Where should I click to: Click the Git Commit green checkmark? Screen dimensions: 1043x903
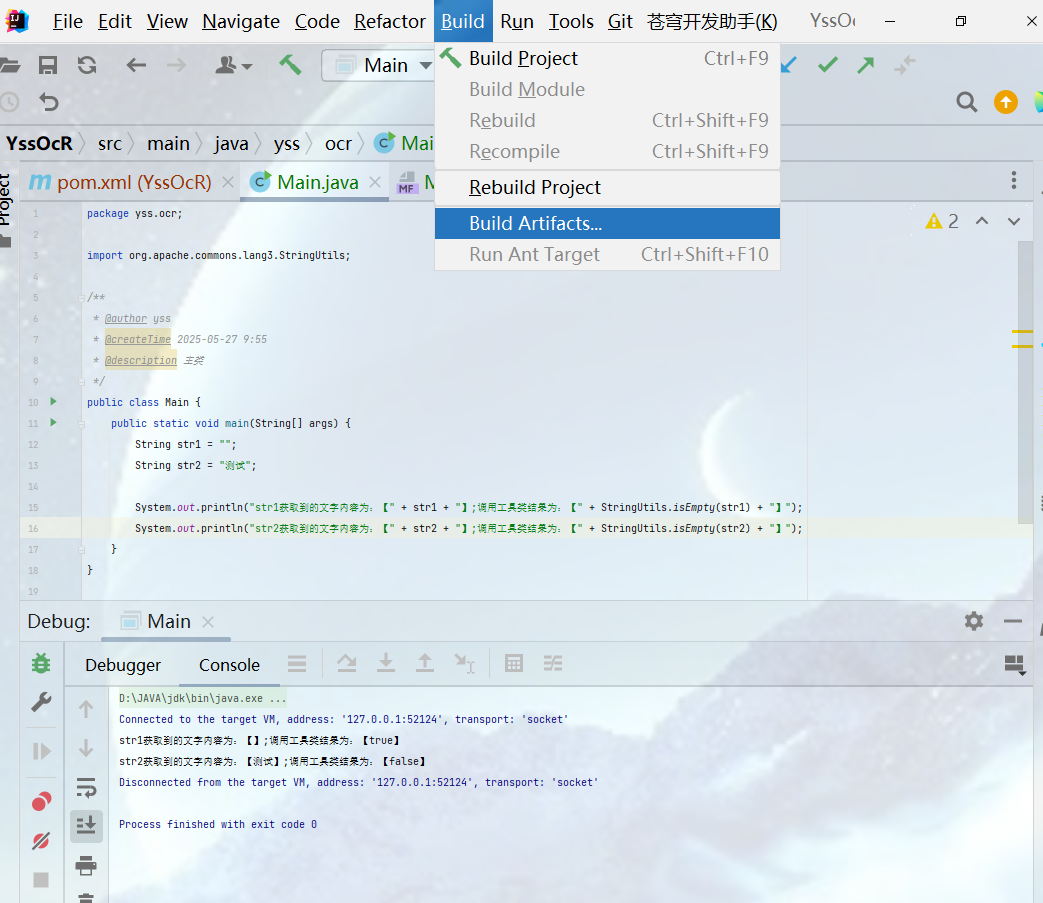827,64
